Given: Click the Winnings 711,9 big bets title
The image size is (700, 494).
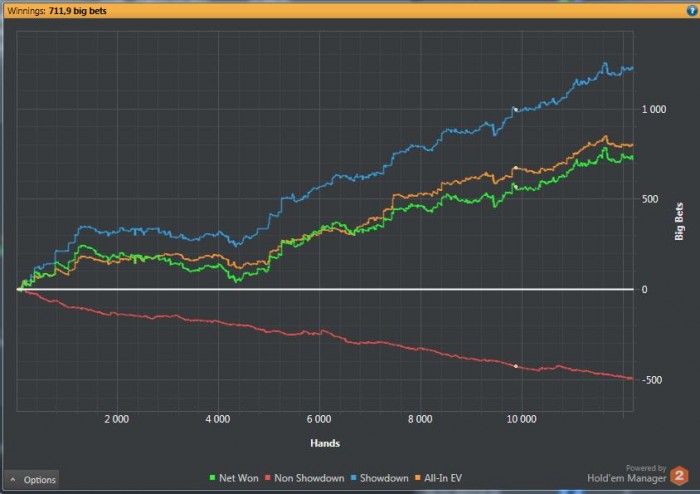Looking at the screenshot, I should click(x=57, y=11).
